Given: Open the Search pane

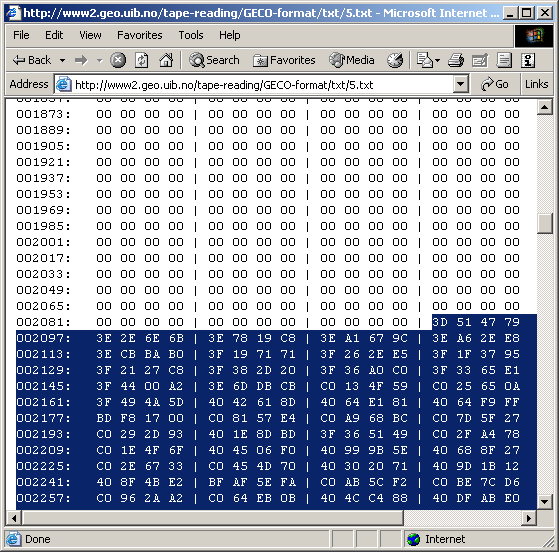Looking at the screenshot, I should [x=214, y=60].
